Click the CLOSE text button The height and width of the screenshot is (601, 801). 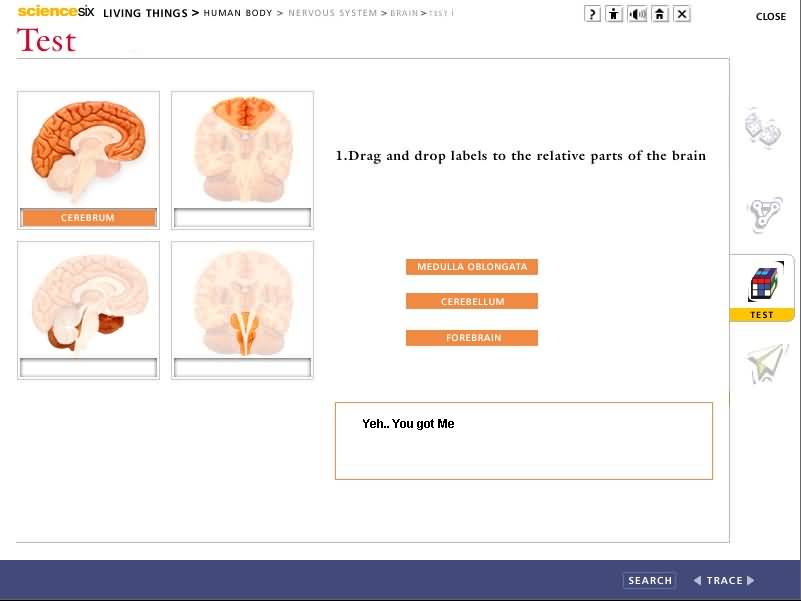pos(770,17)
